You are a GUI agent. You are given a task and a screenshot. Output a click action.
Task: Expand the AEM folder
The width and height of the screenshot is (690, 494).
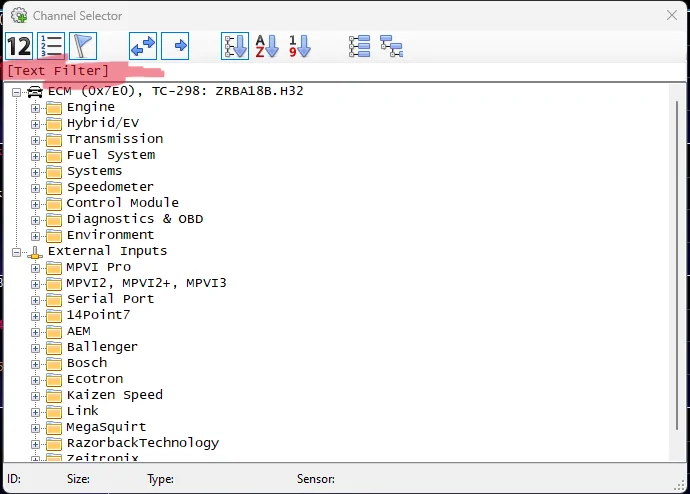35,332
